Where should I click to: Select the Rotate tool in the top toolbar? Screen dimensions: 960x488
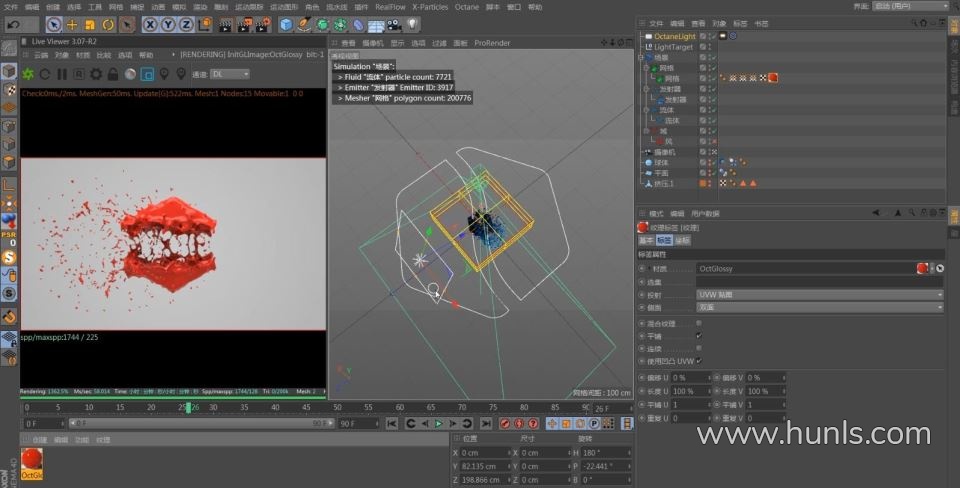point(108,24)
